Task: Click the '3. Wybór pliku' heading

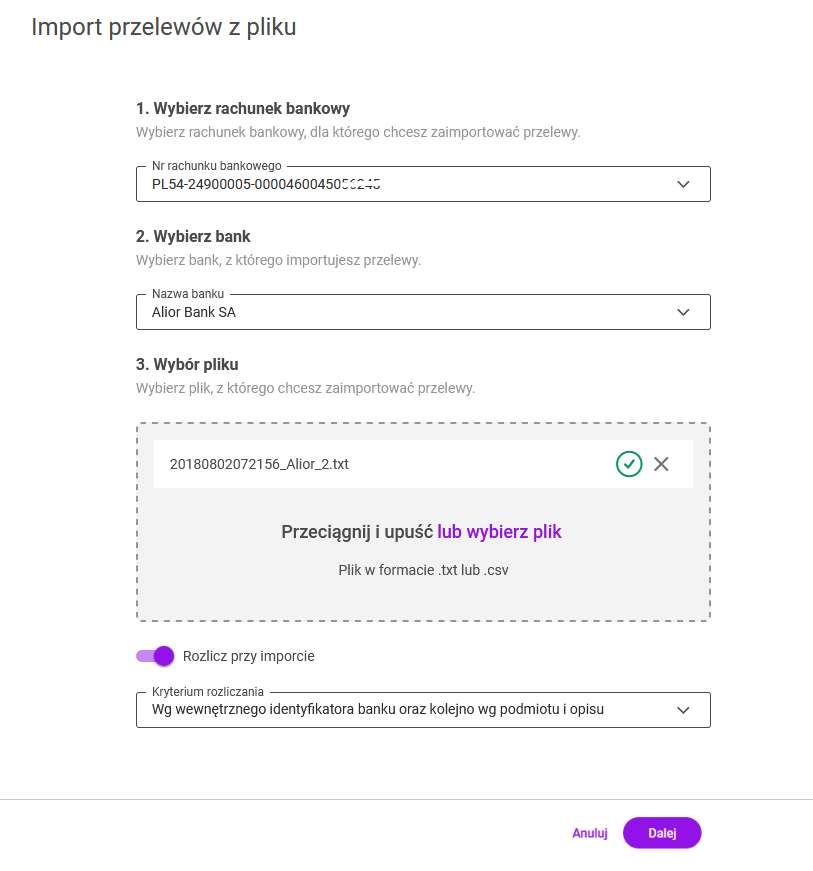Action: coord(187,364)
